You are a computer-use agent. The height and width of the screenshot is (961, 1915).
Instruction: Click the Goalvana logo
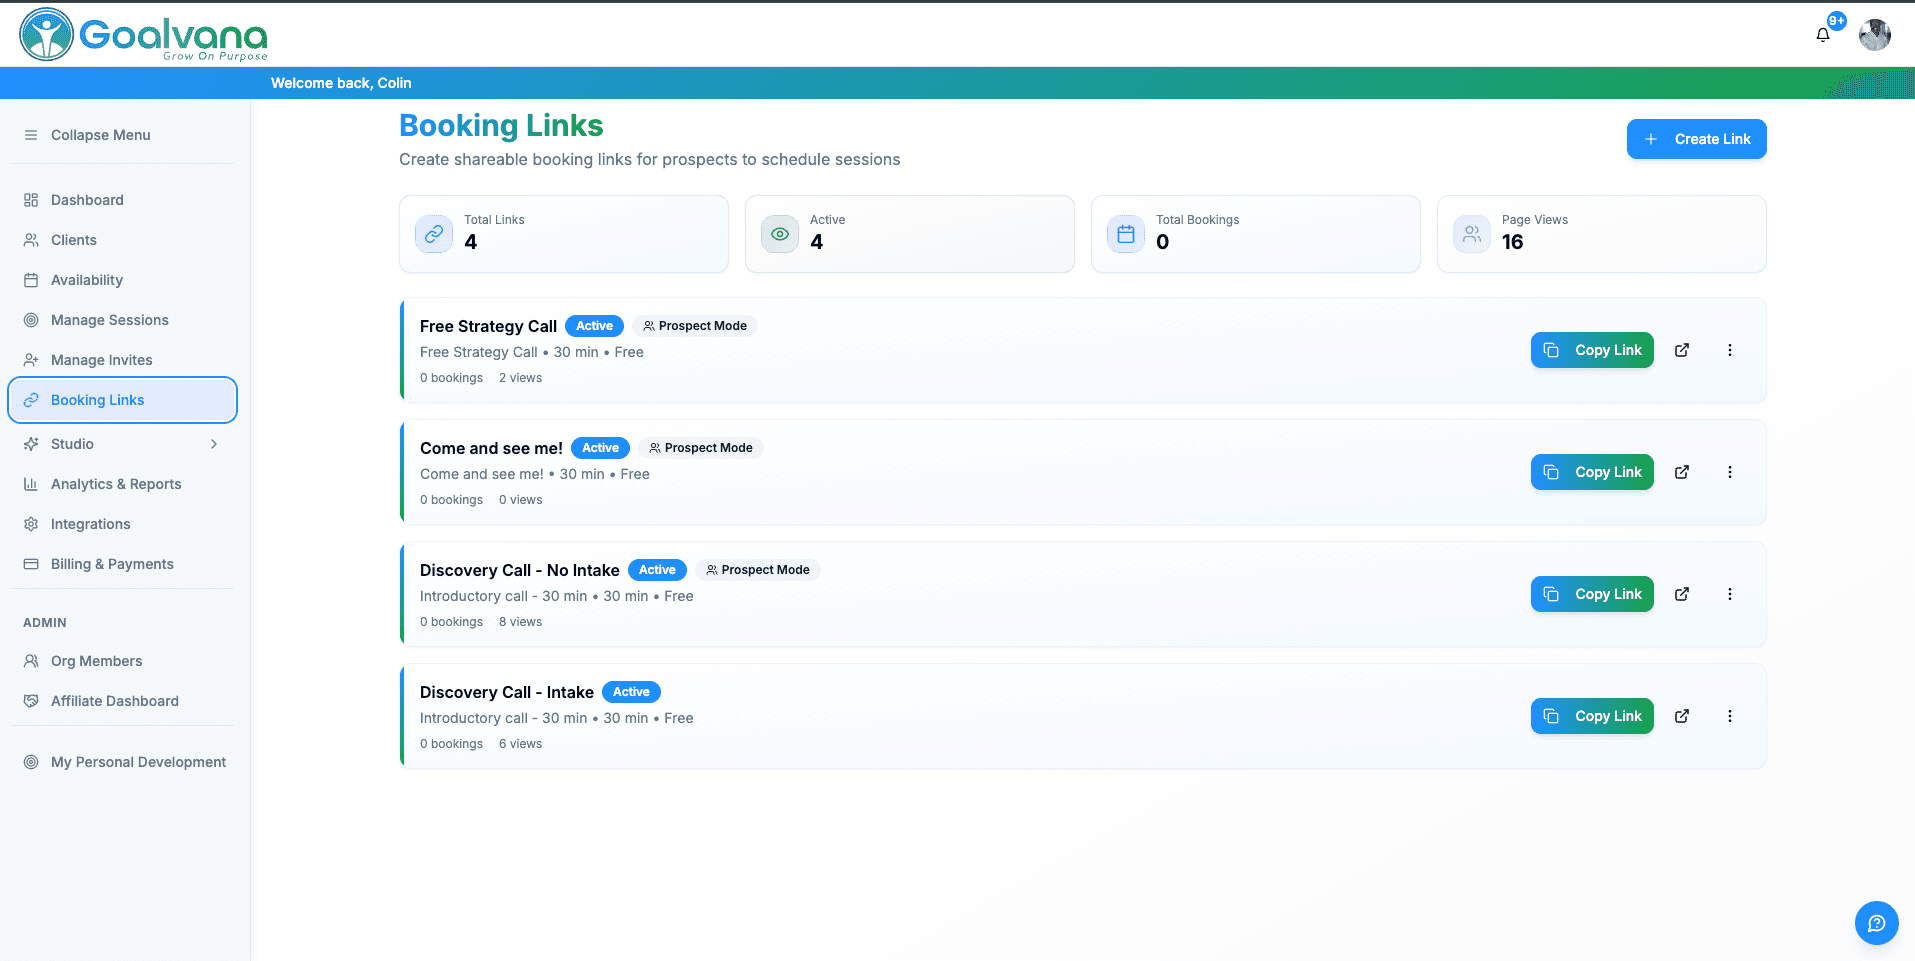coord(144,35)
